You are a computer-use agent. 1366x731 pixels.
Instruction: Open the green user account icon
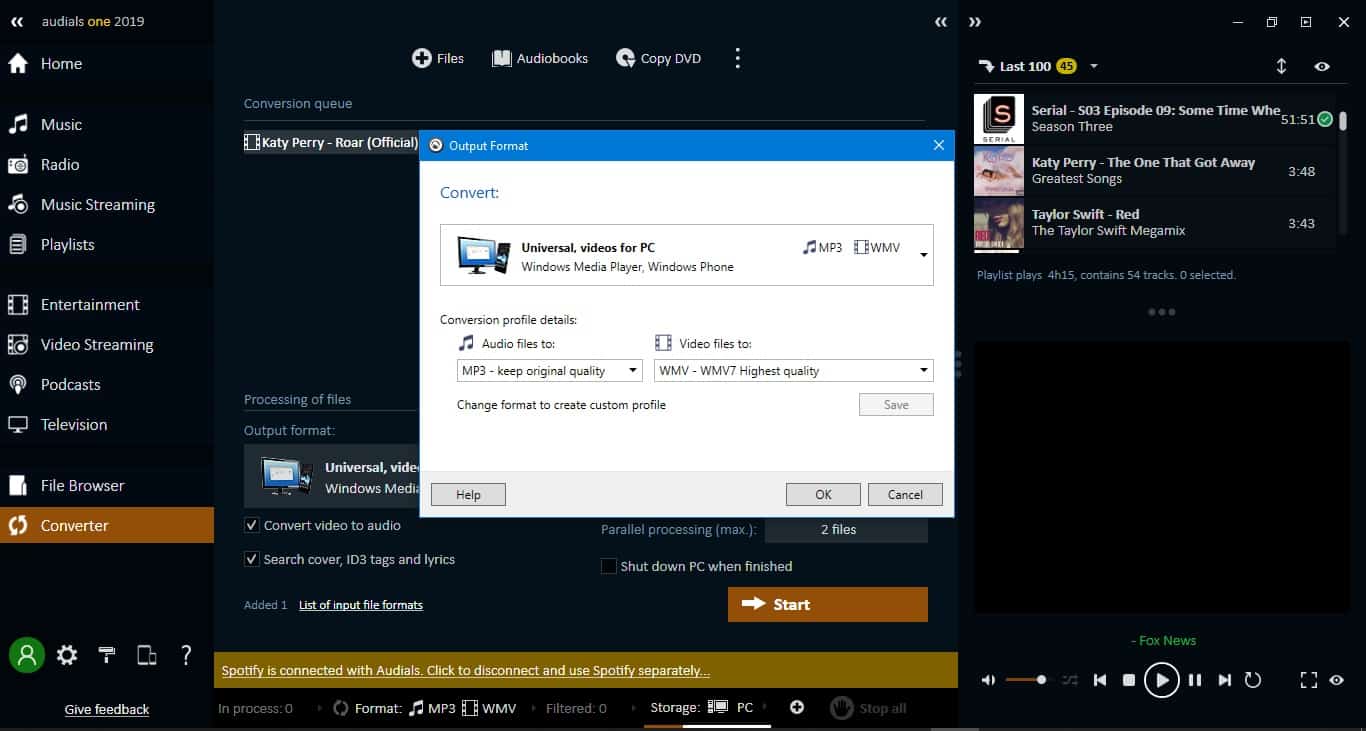[27, 655]
